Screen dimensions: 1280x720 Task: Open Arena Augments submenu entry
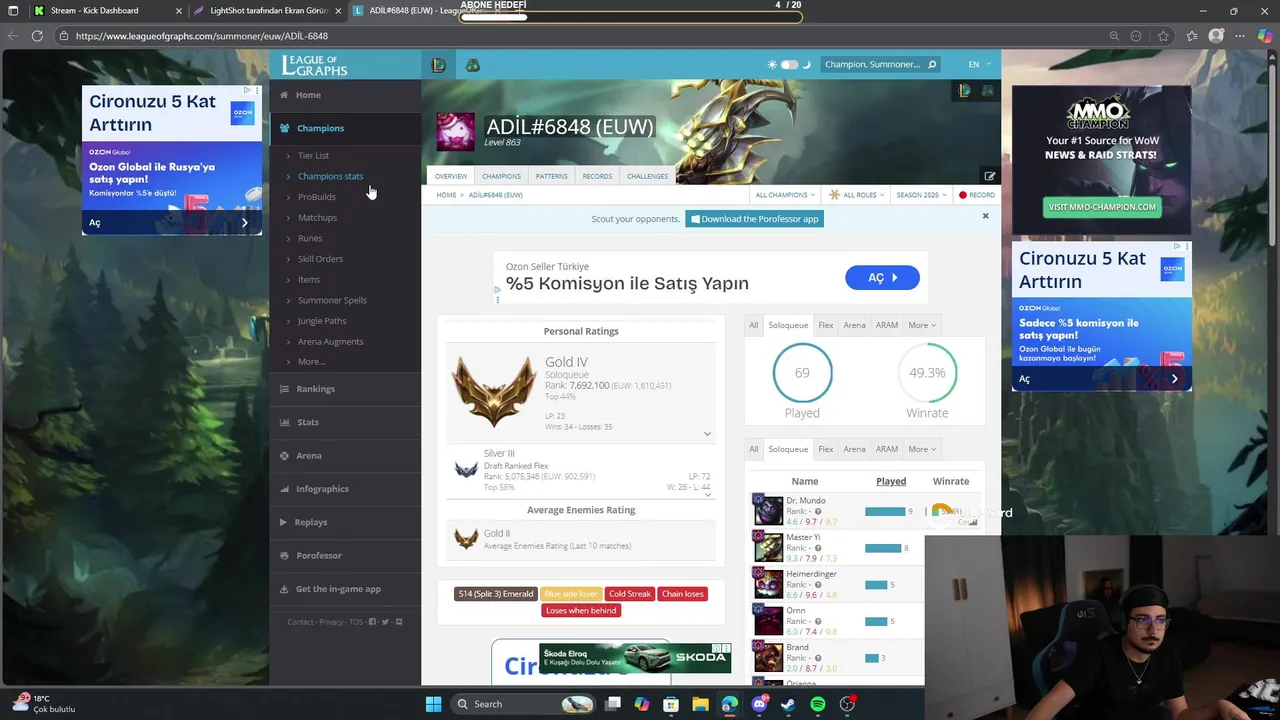coord(330,342)
